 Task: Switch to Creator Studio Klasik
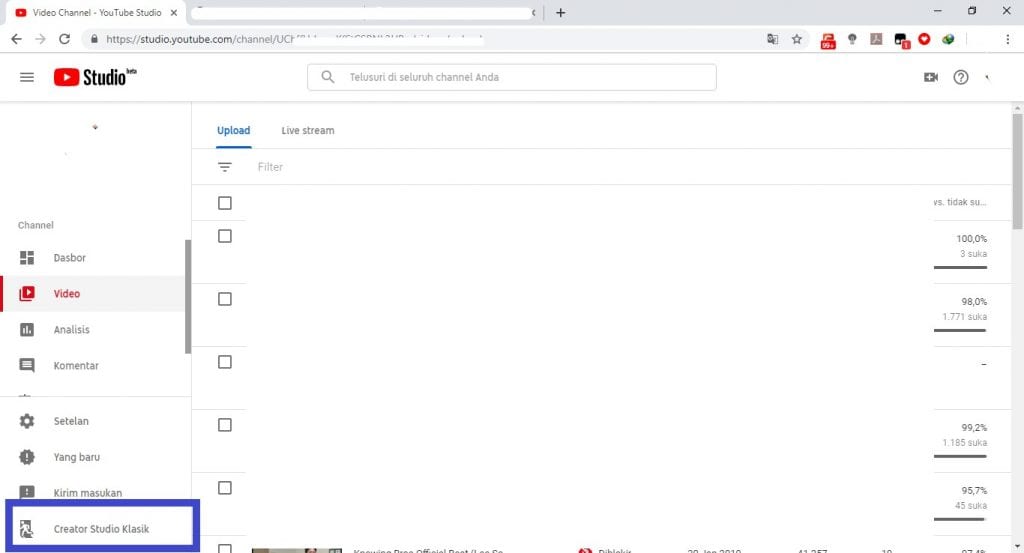tap(101, 529)
